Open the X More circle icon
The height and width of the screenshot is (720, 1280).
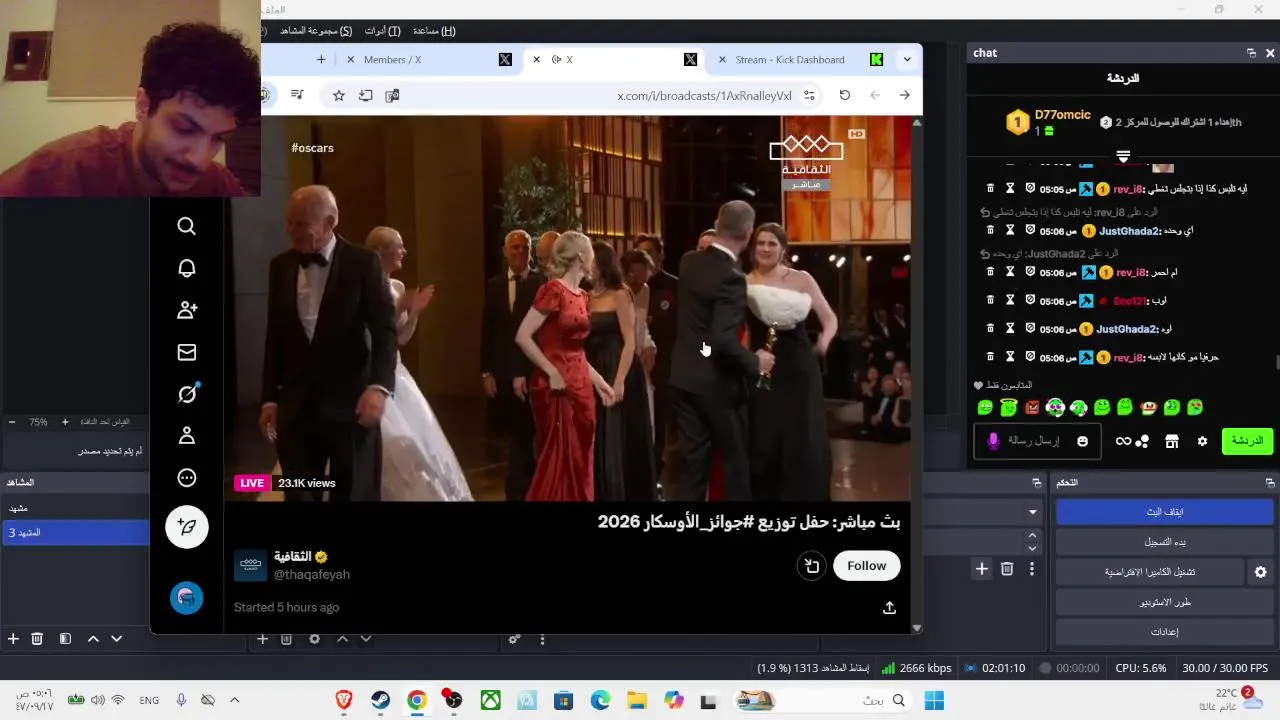coord(187,478)
